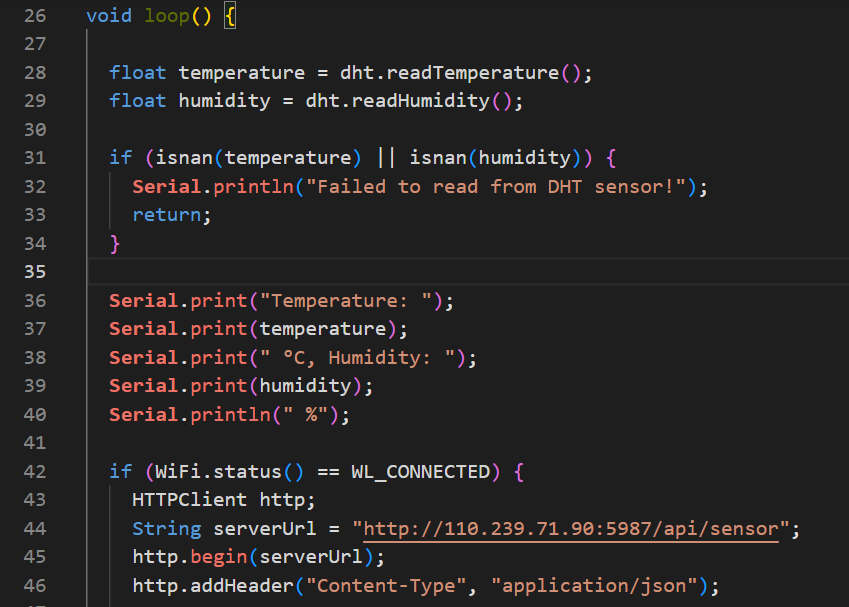Click the 'float' keyword before temperature

click(138, 73)
